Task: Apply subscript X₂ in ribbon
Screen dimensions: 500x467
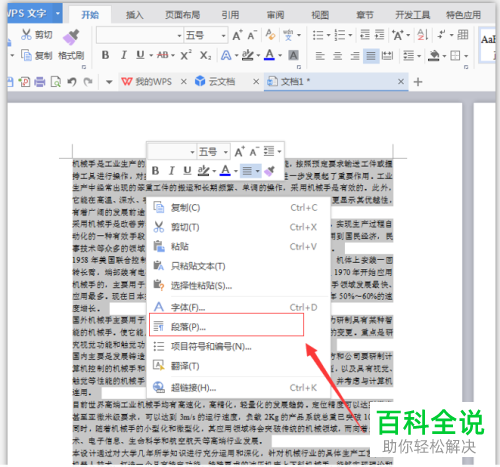Action: click(206, 55)
